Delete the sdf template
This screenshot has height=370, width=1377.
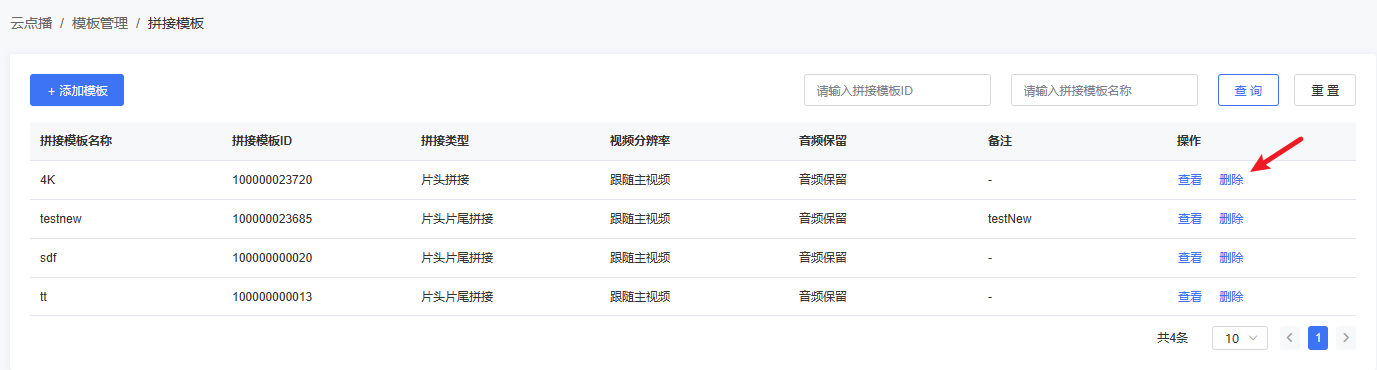tap(1231, 258)
